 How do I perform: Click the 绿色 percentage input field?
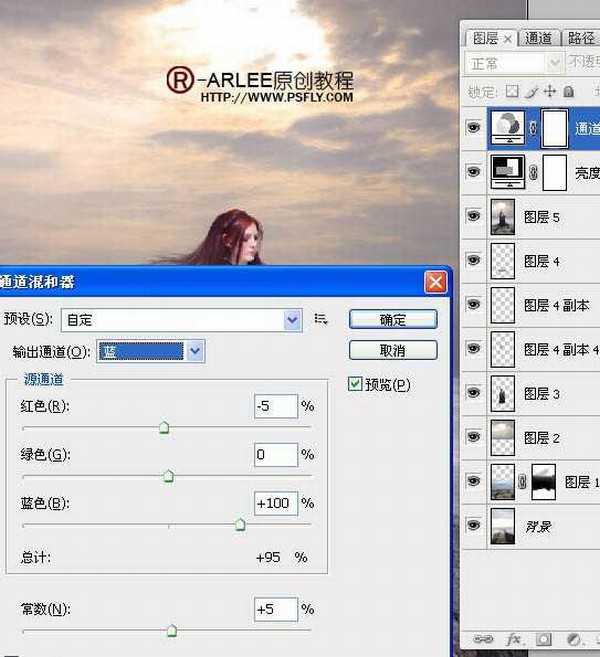276,455
